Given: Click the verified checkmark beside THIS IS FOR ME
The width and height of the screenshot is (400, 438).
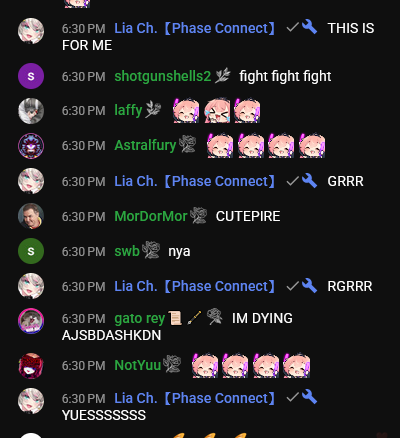Looking at the screenshot, I should click(293, 28).
